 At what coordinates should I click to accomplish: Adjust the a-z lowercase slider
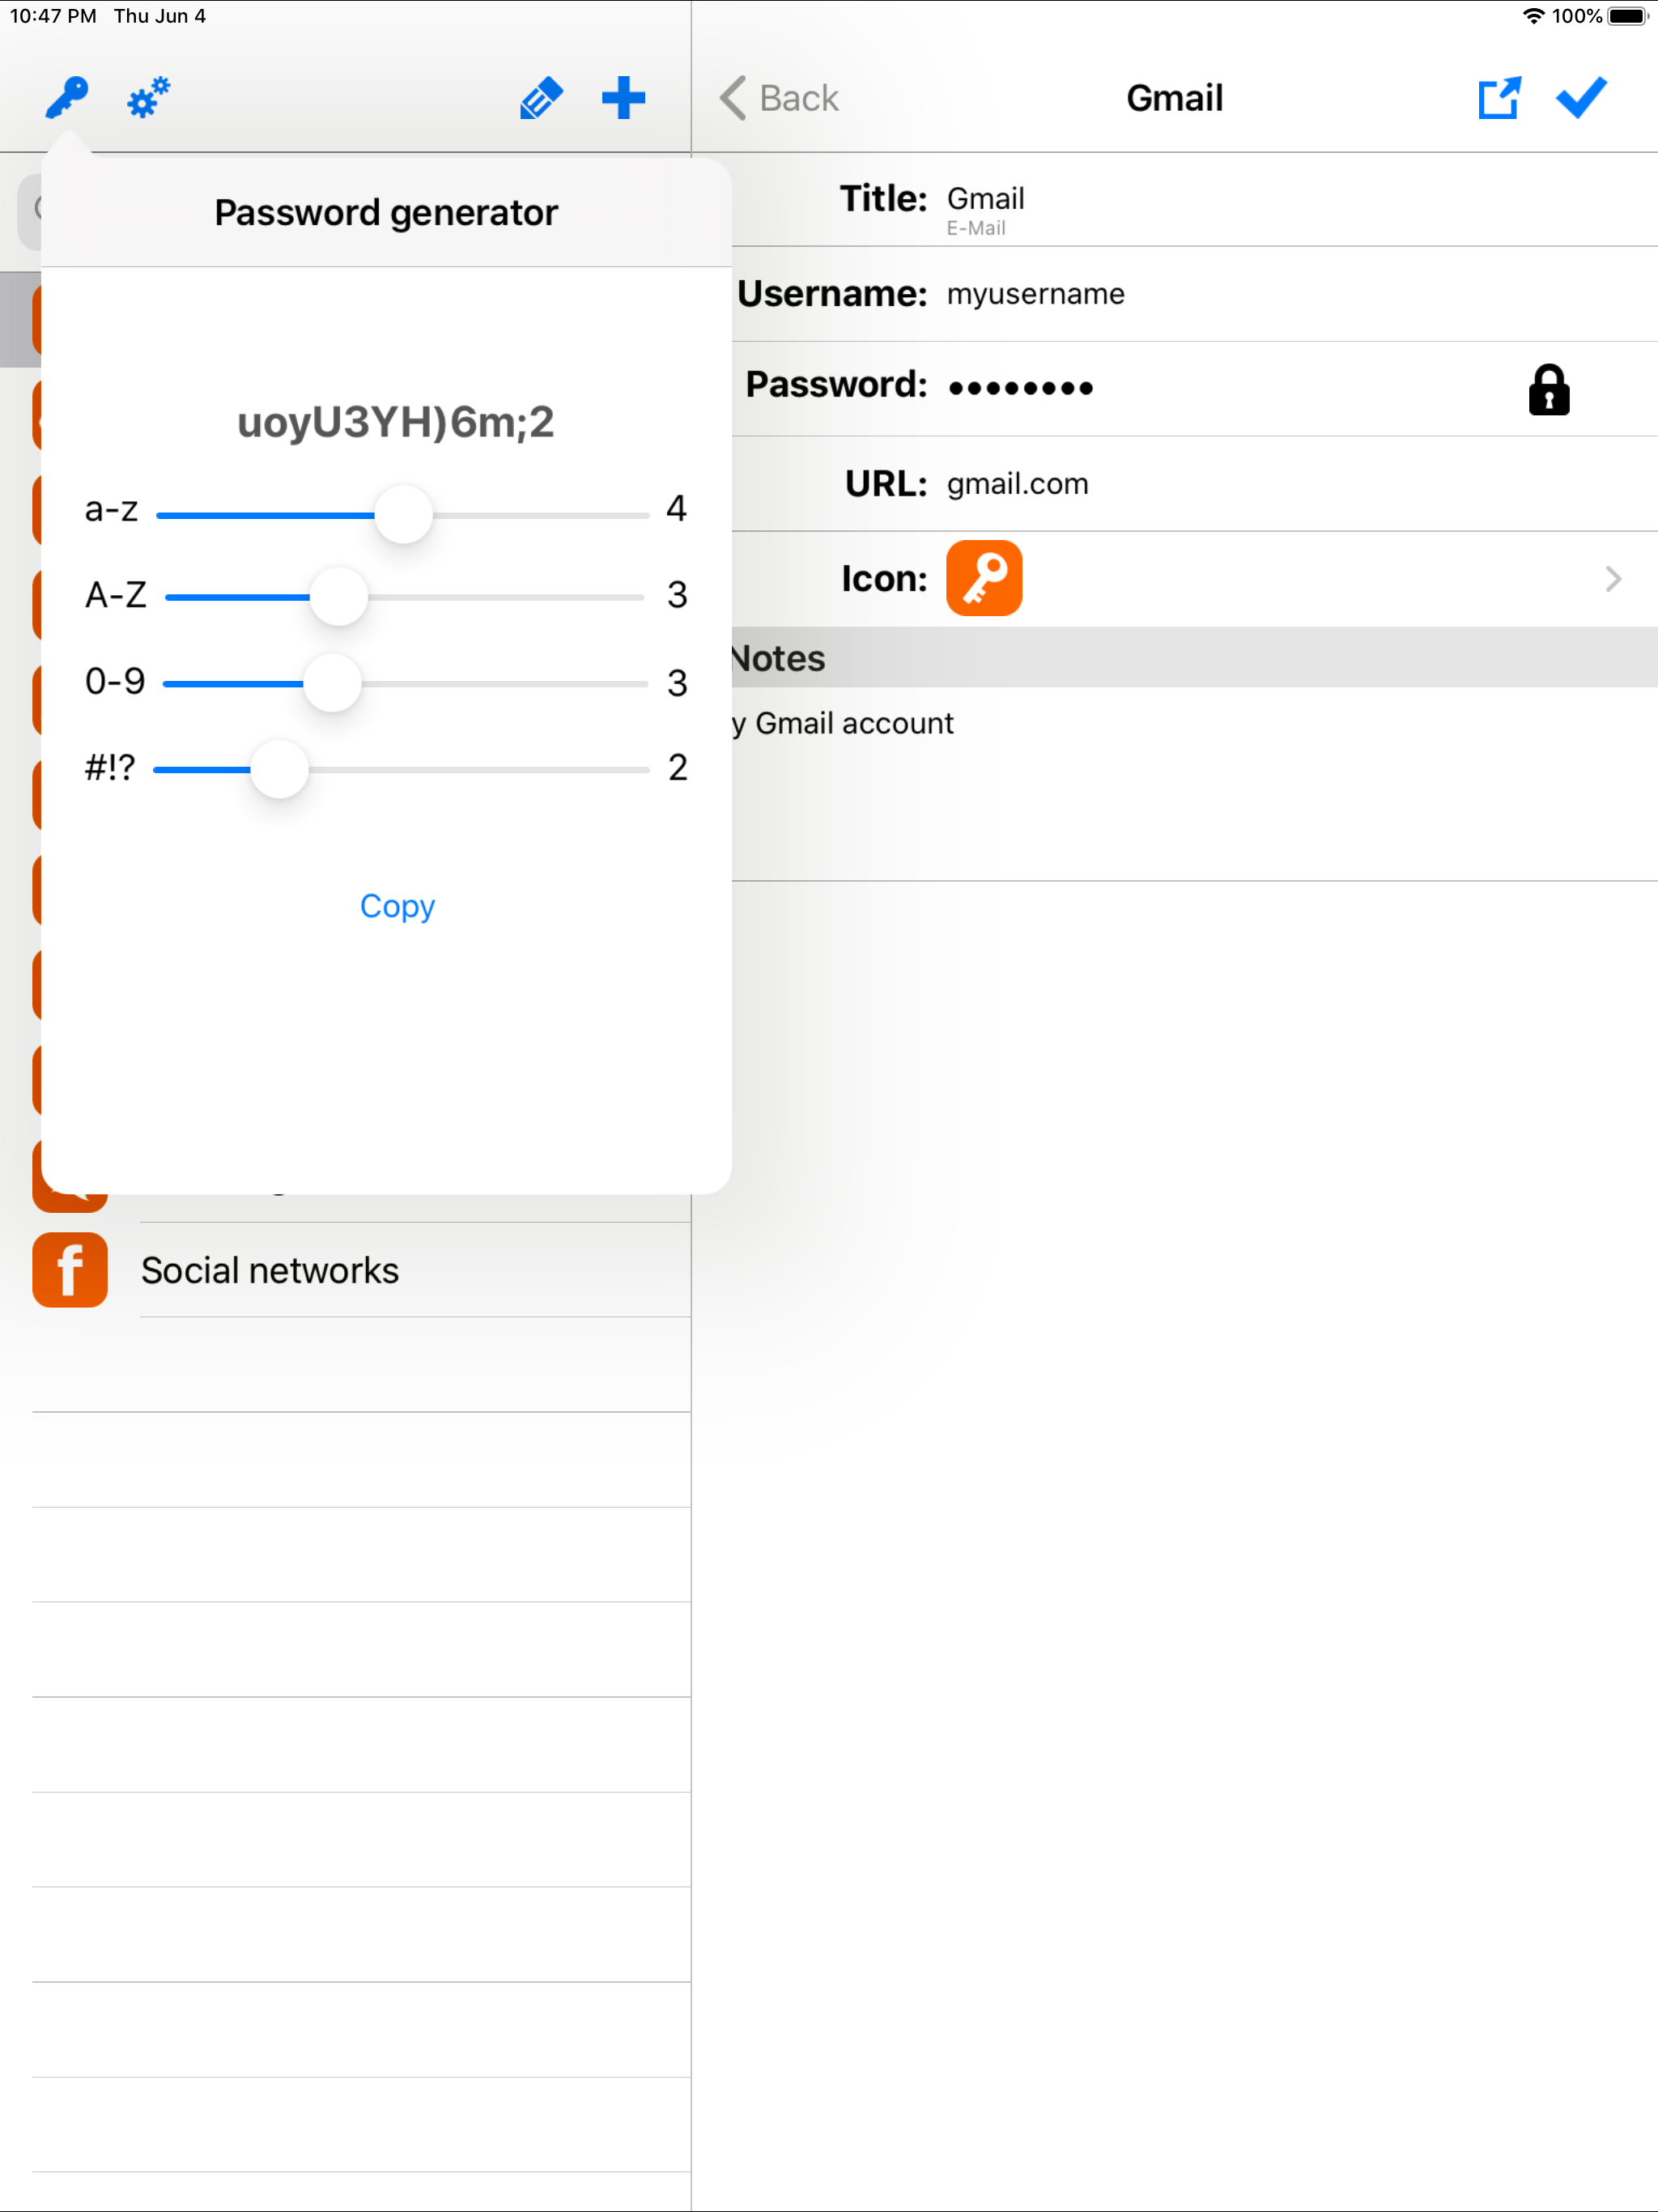click(x=403, y=515)
